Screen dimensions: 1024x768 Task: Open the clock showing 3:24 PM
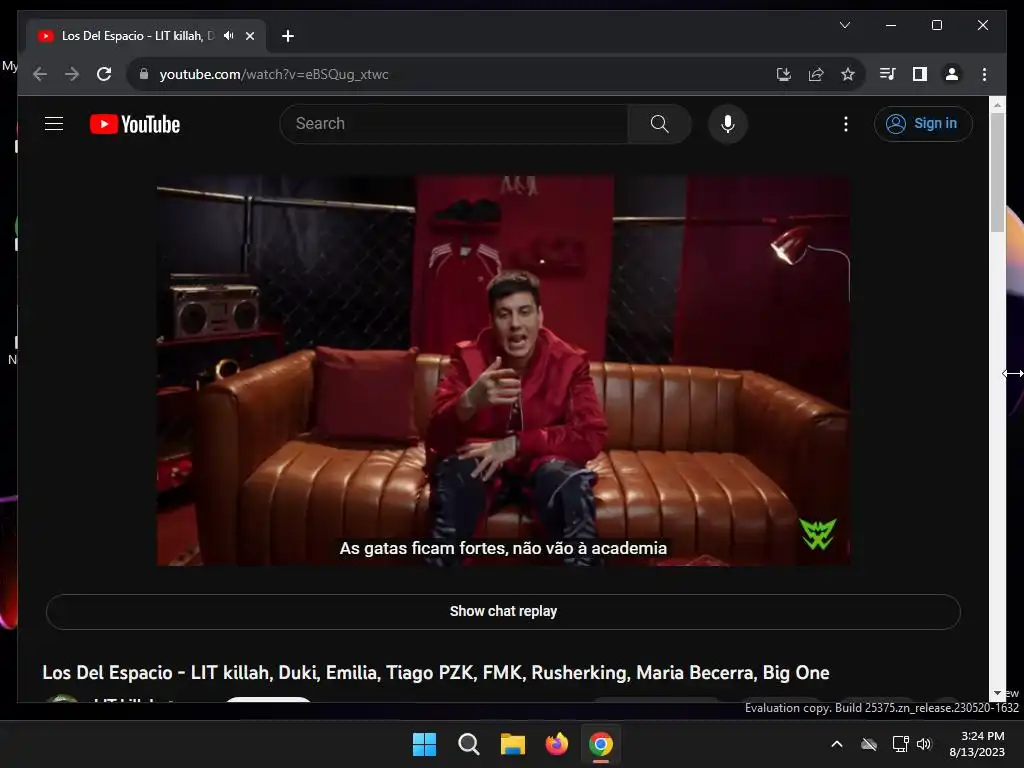click(977, 744)
